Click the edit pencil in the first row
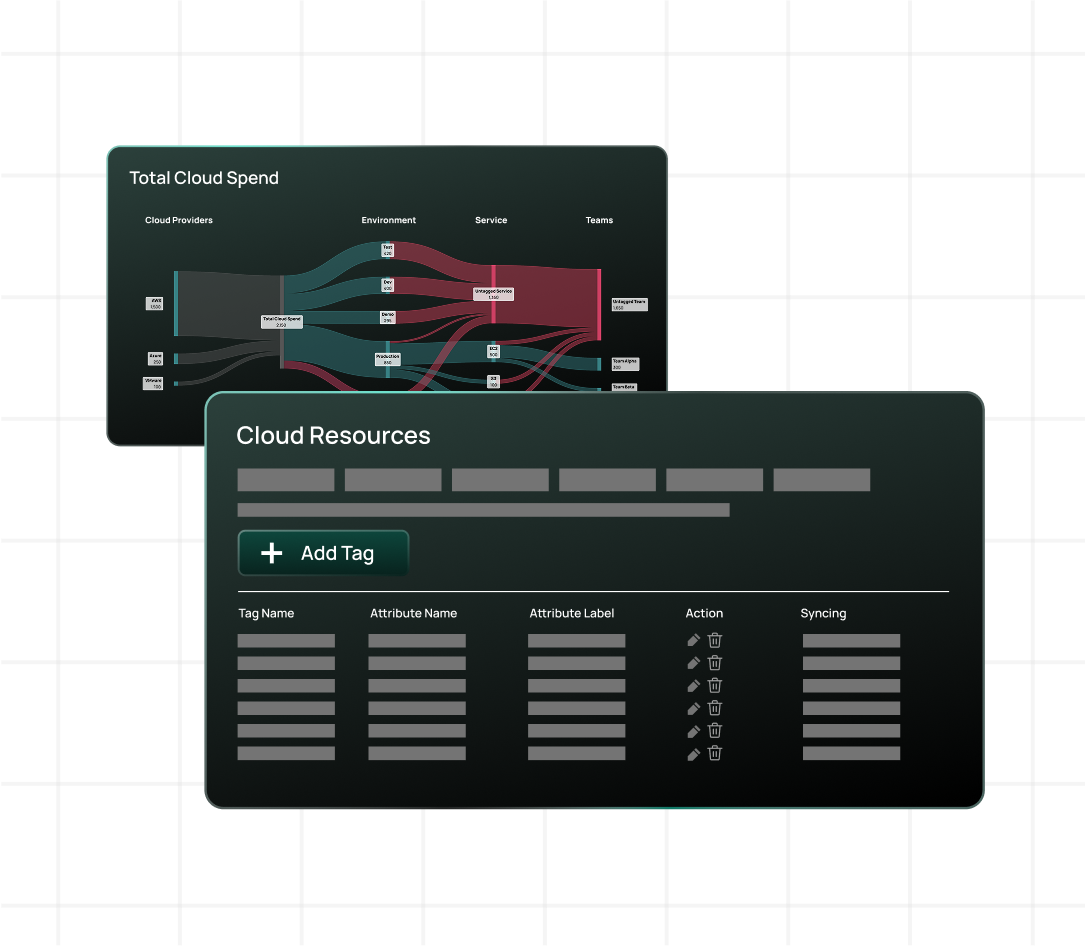 693,641
